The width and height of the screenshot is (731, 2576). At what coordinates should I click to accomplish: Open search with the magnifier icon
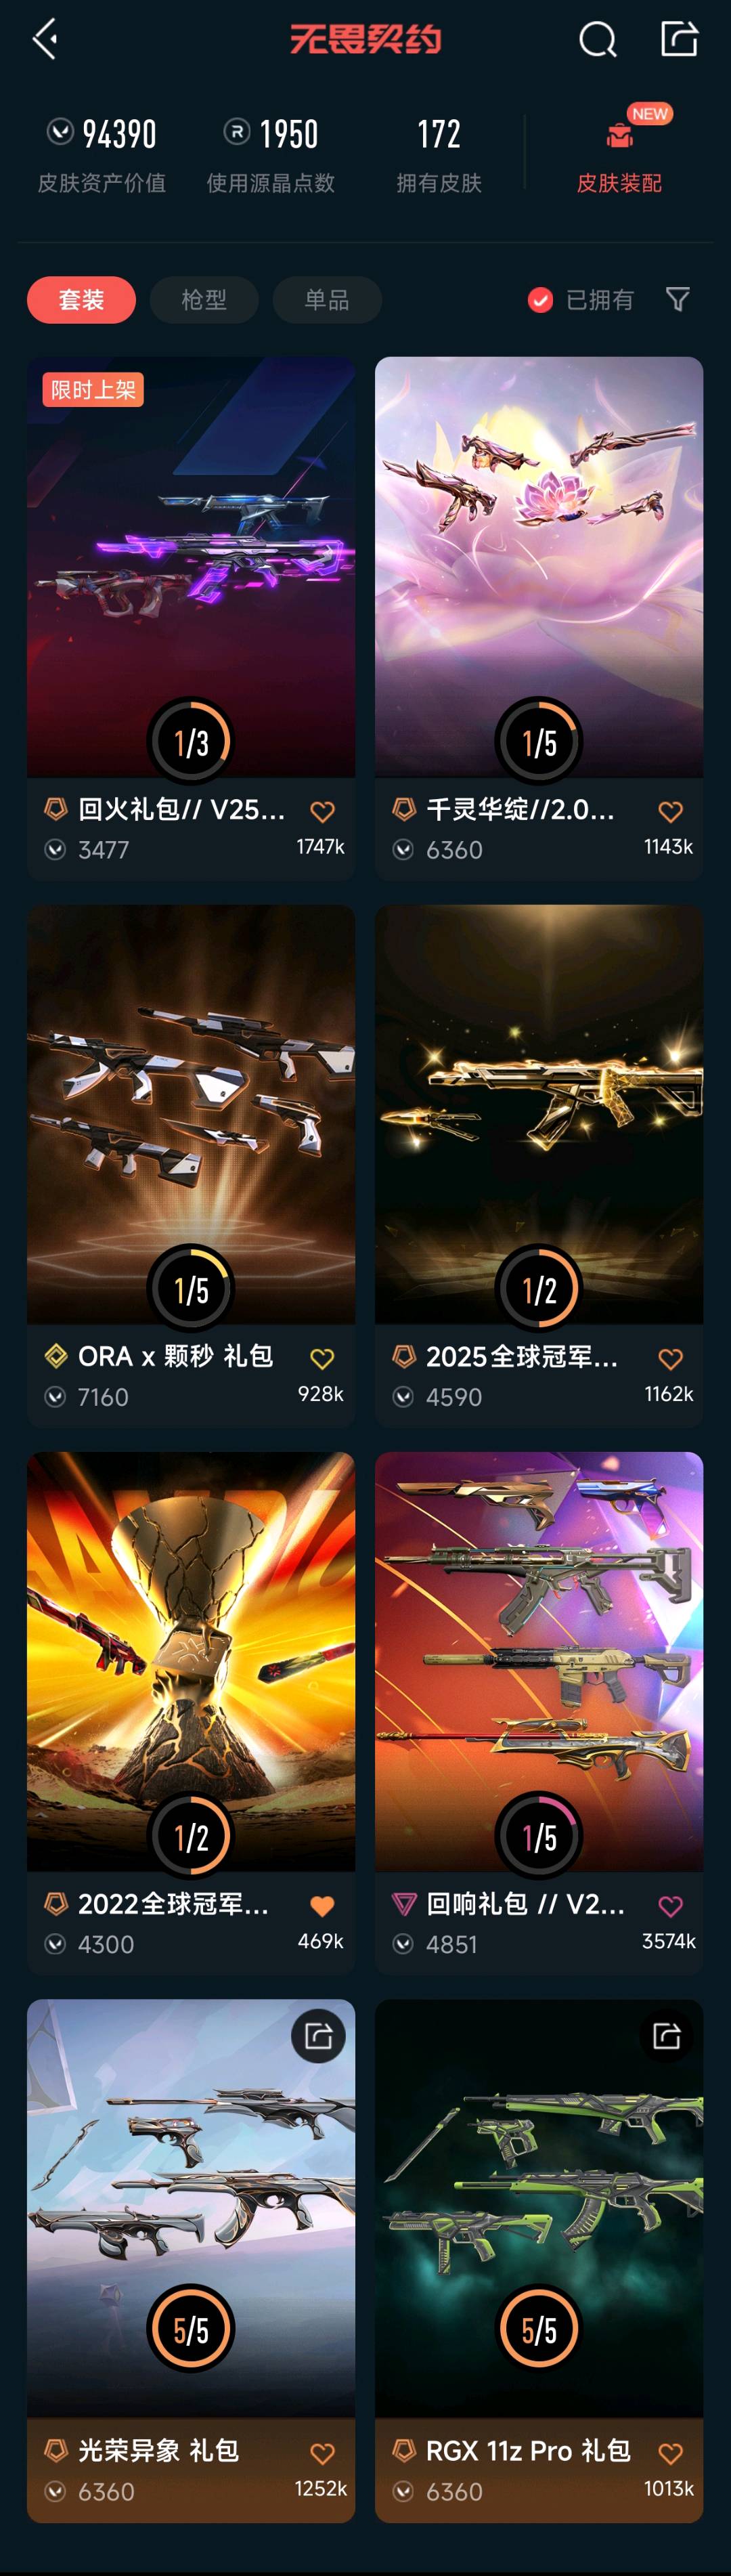597,40
